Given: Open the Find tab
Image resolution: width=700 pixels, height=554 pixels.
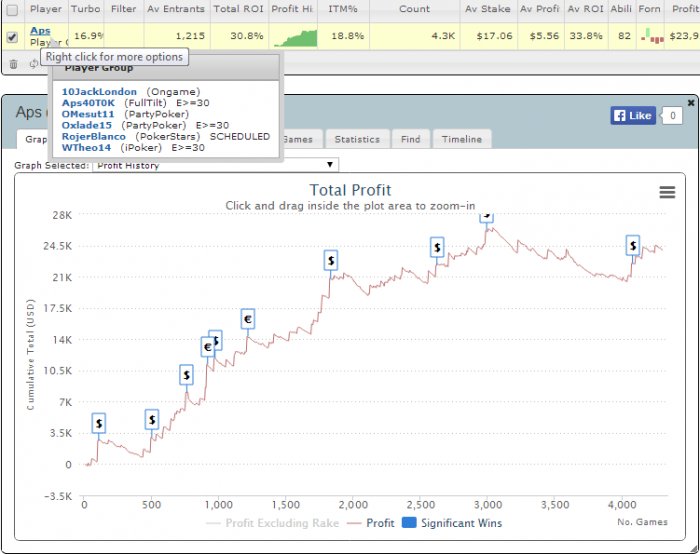Looking at the screenshot, I should (410, 140).
